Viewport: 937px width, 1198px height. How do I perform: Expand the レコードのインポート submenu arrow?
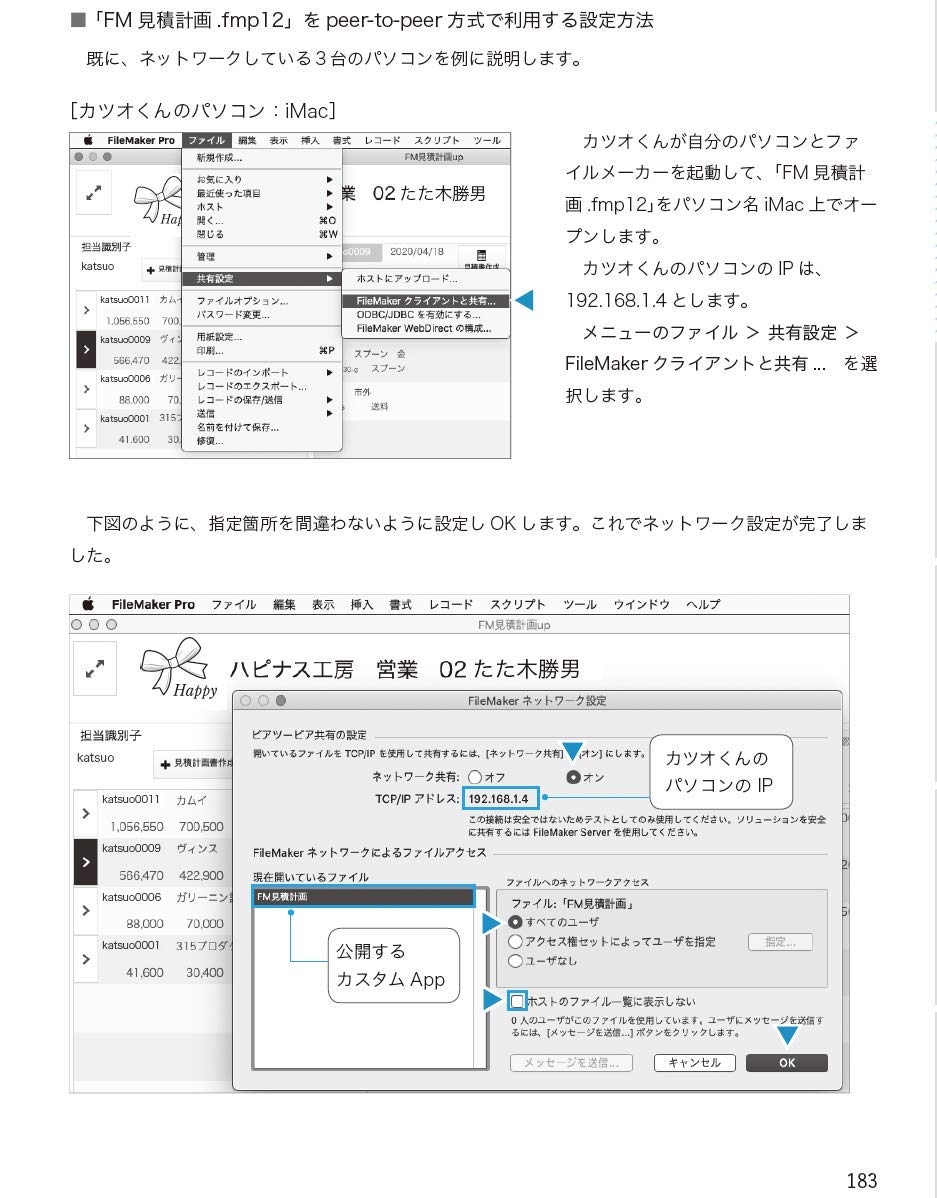[329, 373]
